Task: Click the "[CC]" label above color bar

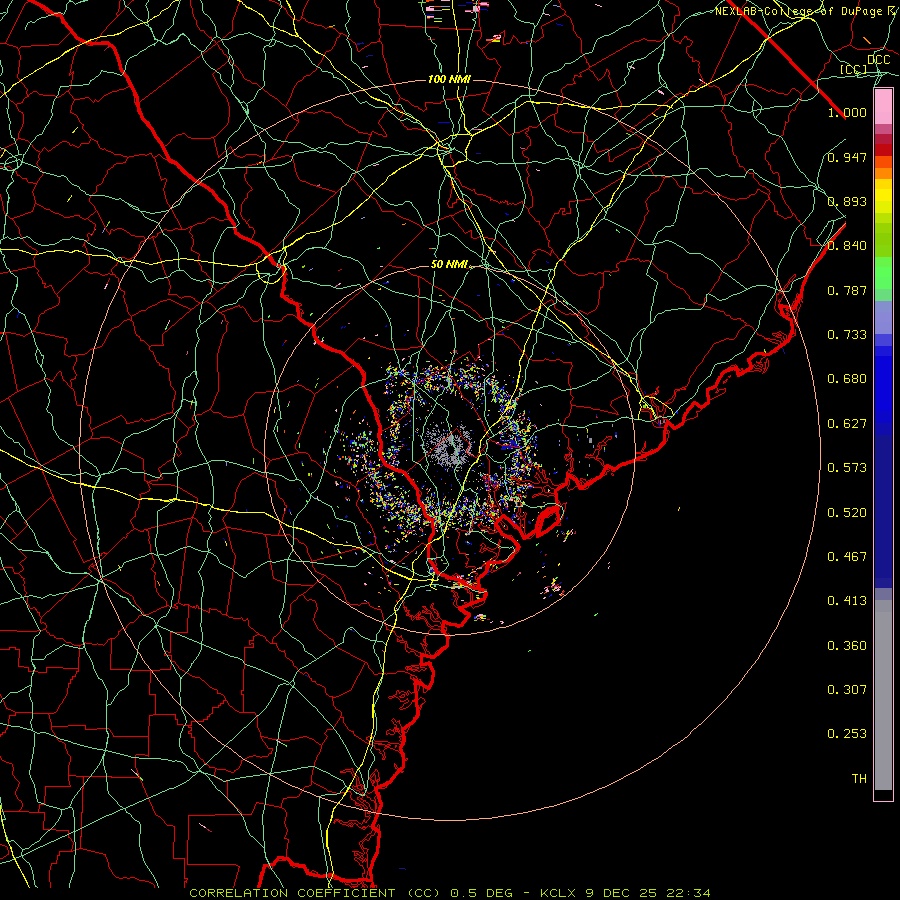Action: 854,69
